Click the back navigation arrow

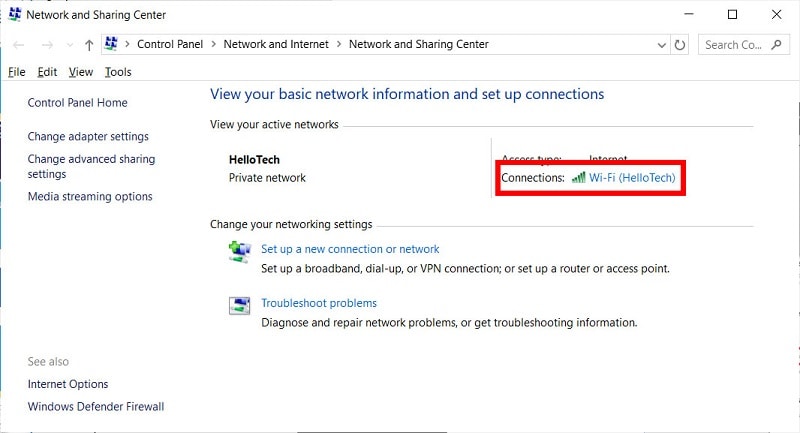click(x=18, y=45)
